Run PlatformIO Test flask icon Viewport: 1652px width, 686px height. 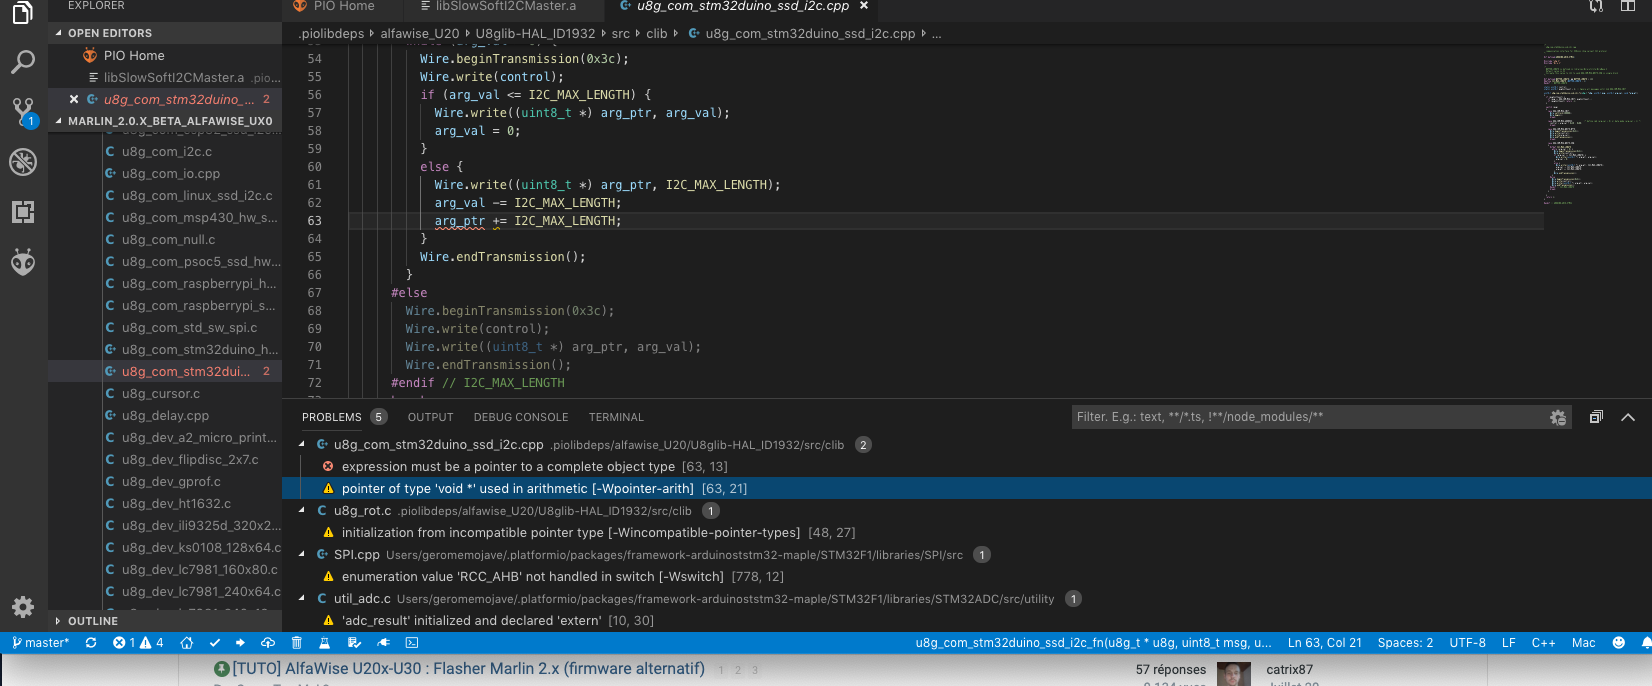tap(325, 643)
